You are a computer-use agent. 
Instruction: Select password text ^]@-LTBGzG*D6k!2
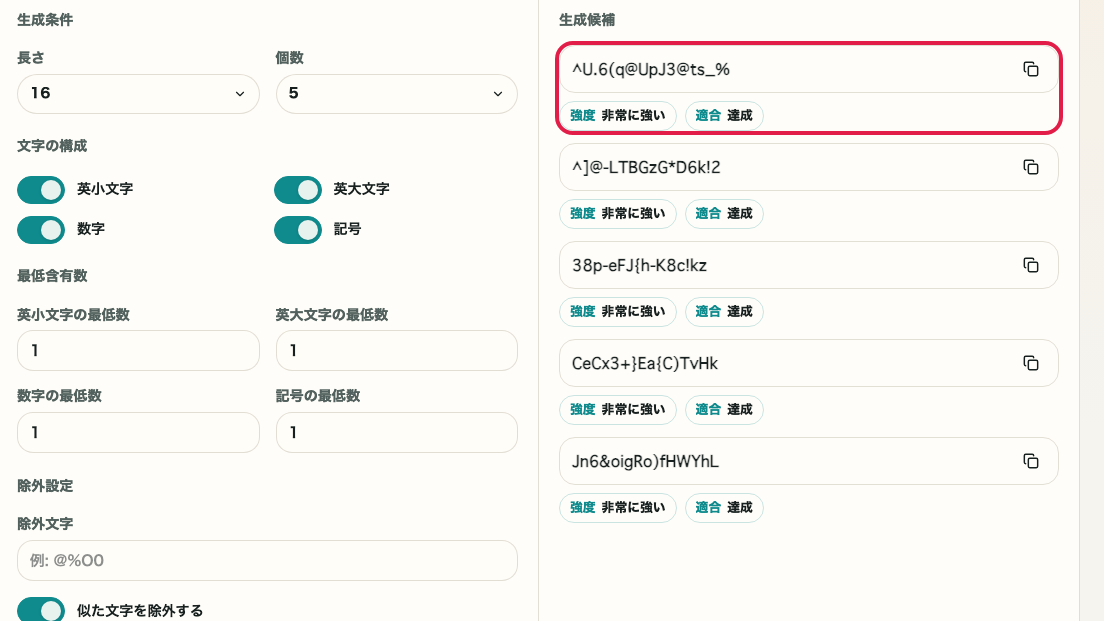pos(646,167)
